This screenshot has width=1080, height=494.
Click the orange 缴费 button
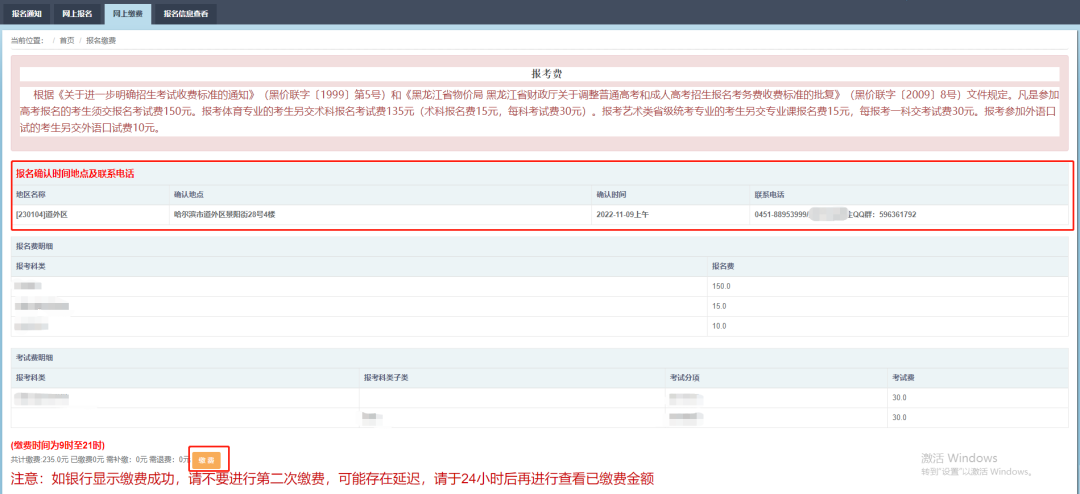click(x=207, y=459)
